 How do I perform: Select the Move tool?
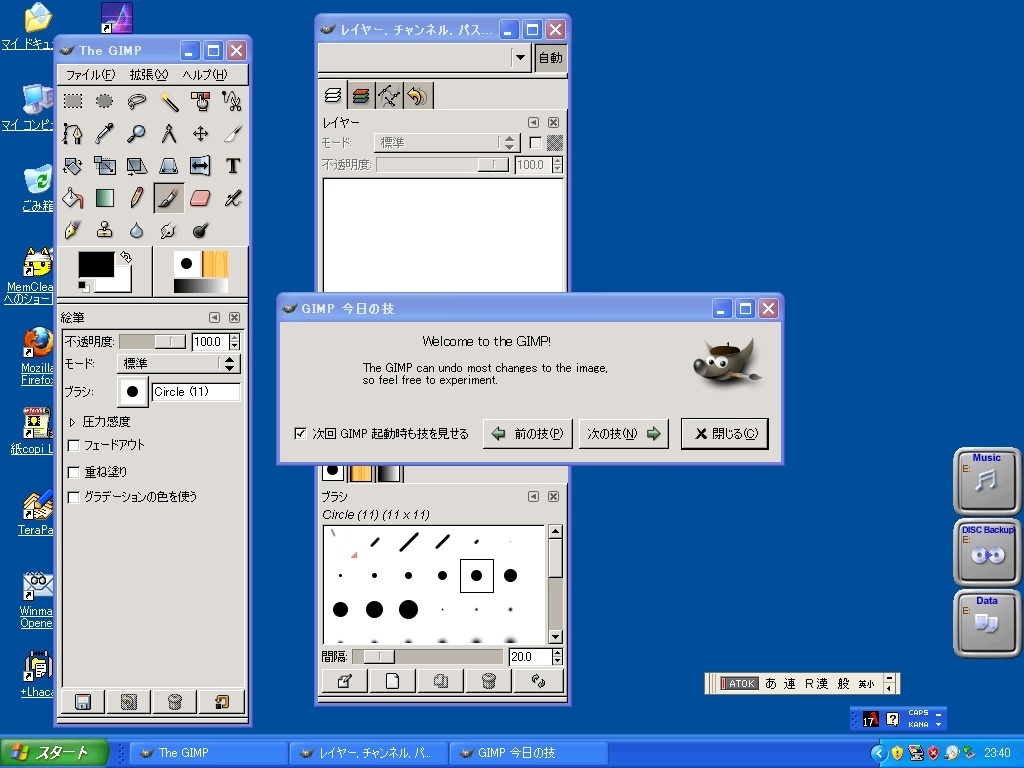click(200, 133)
